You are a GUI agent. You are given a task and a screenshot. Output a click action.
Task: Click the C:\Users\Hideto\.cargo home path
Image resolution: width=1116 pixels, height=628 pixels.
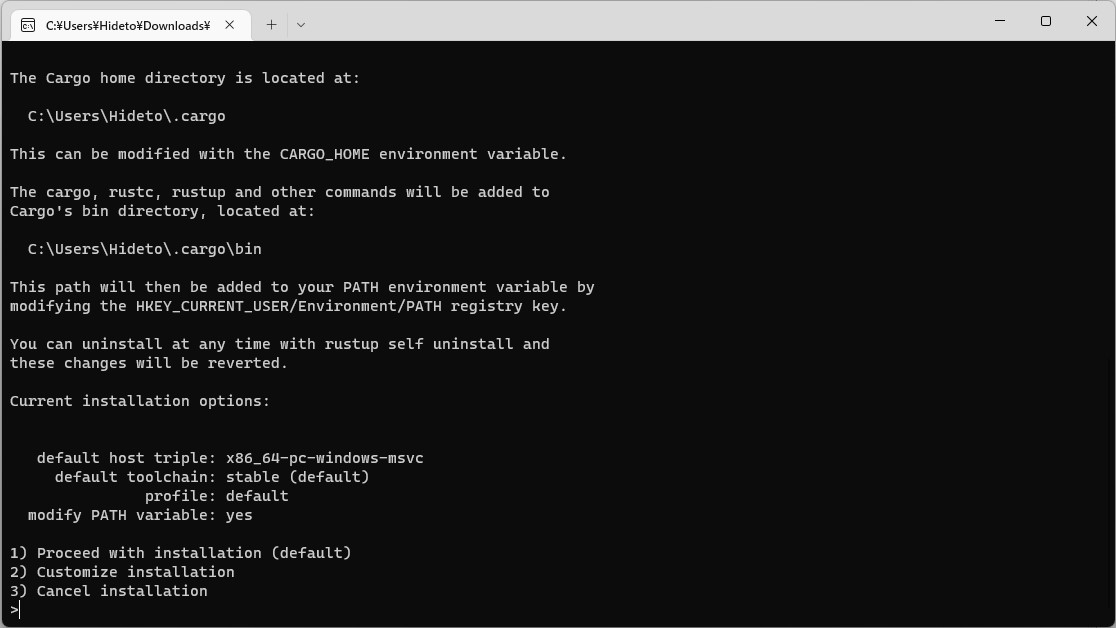(127, 116)
